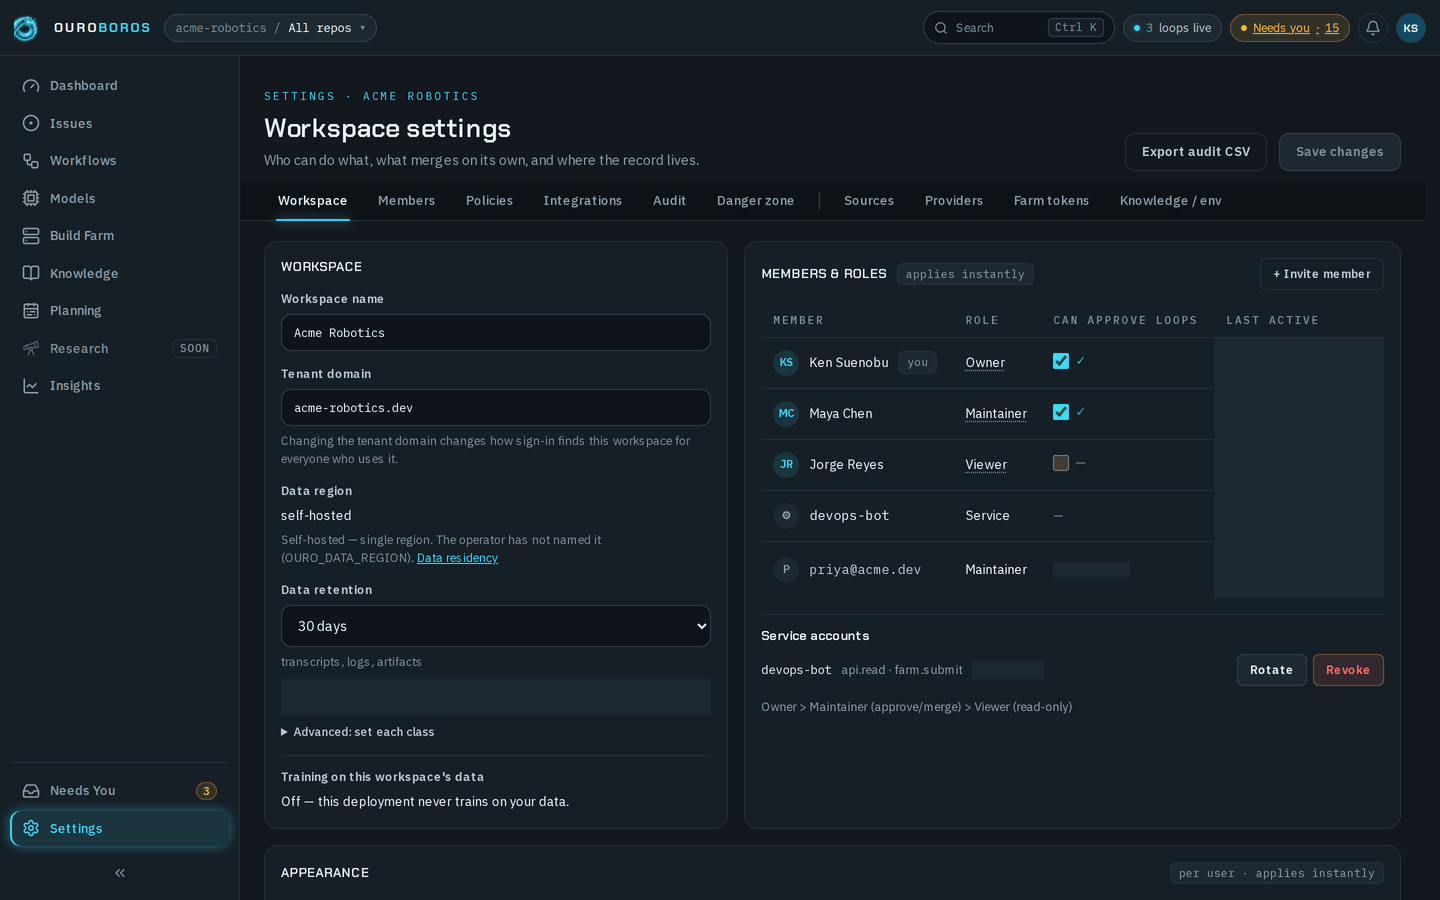Switch to the Members tab
Screen dimensions: 1440x900
point(406,201)
